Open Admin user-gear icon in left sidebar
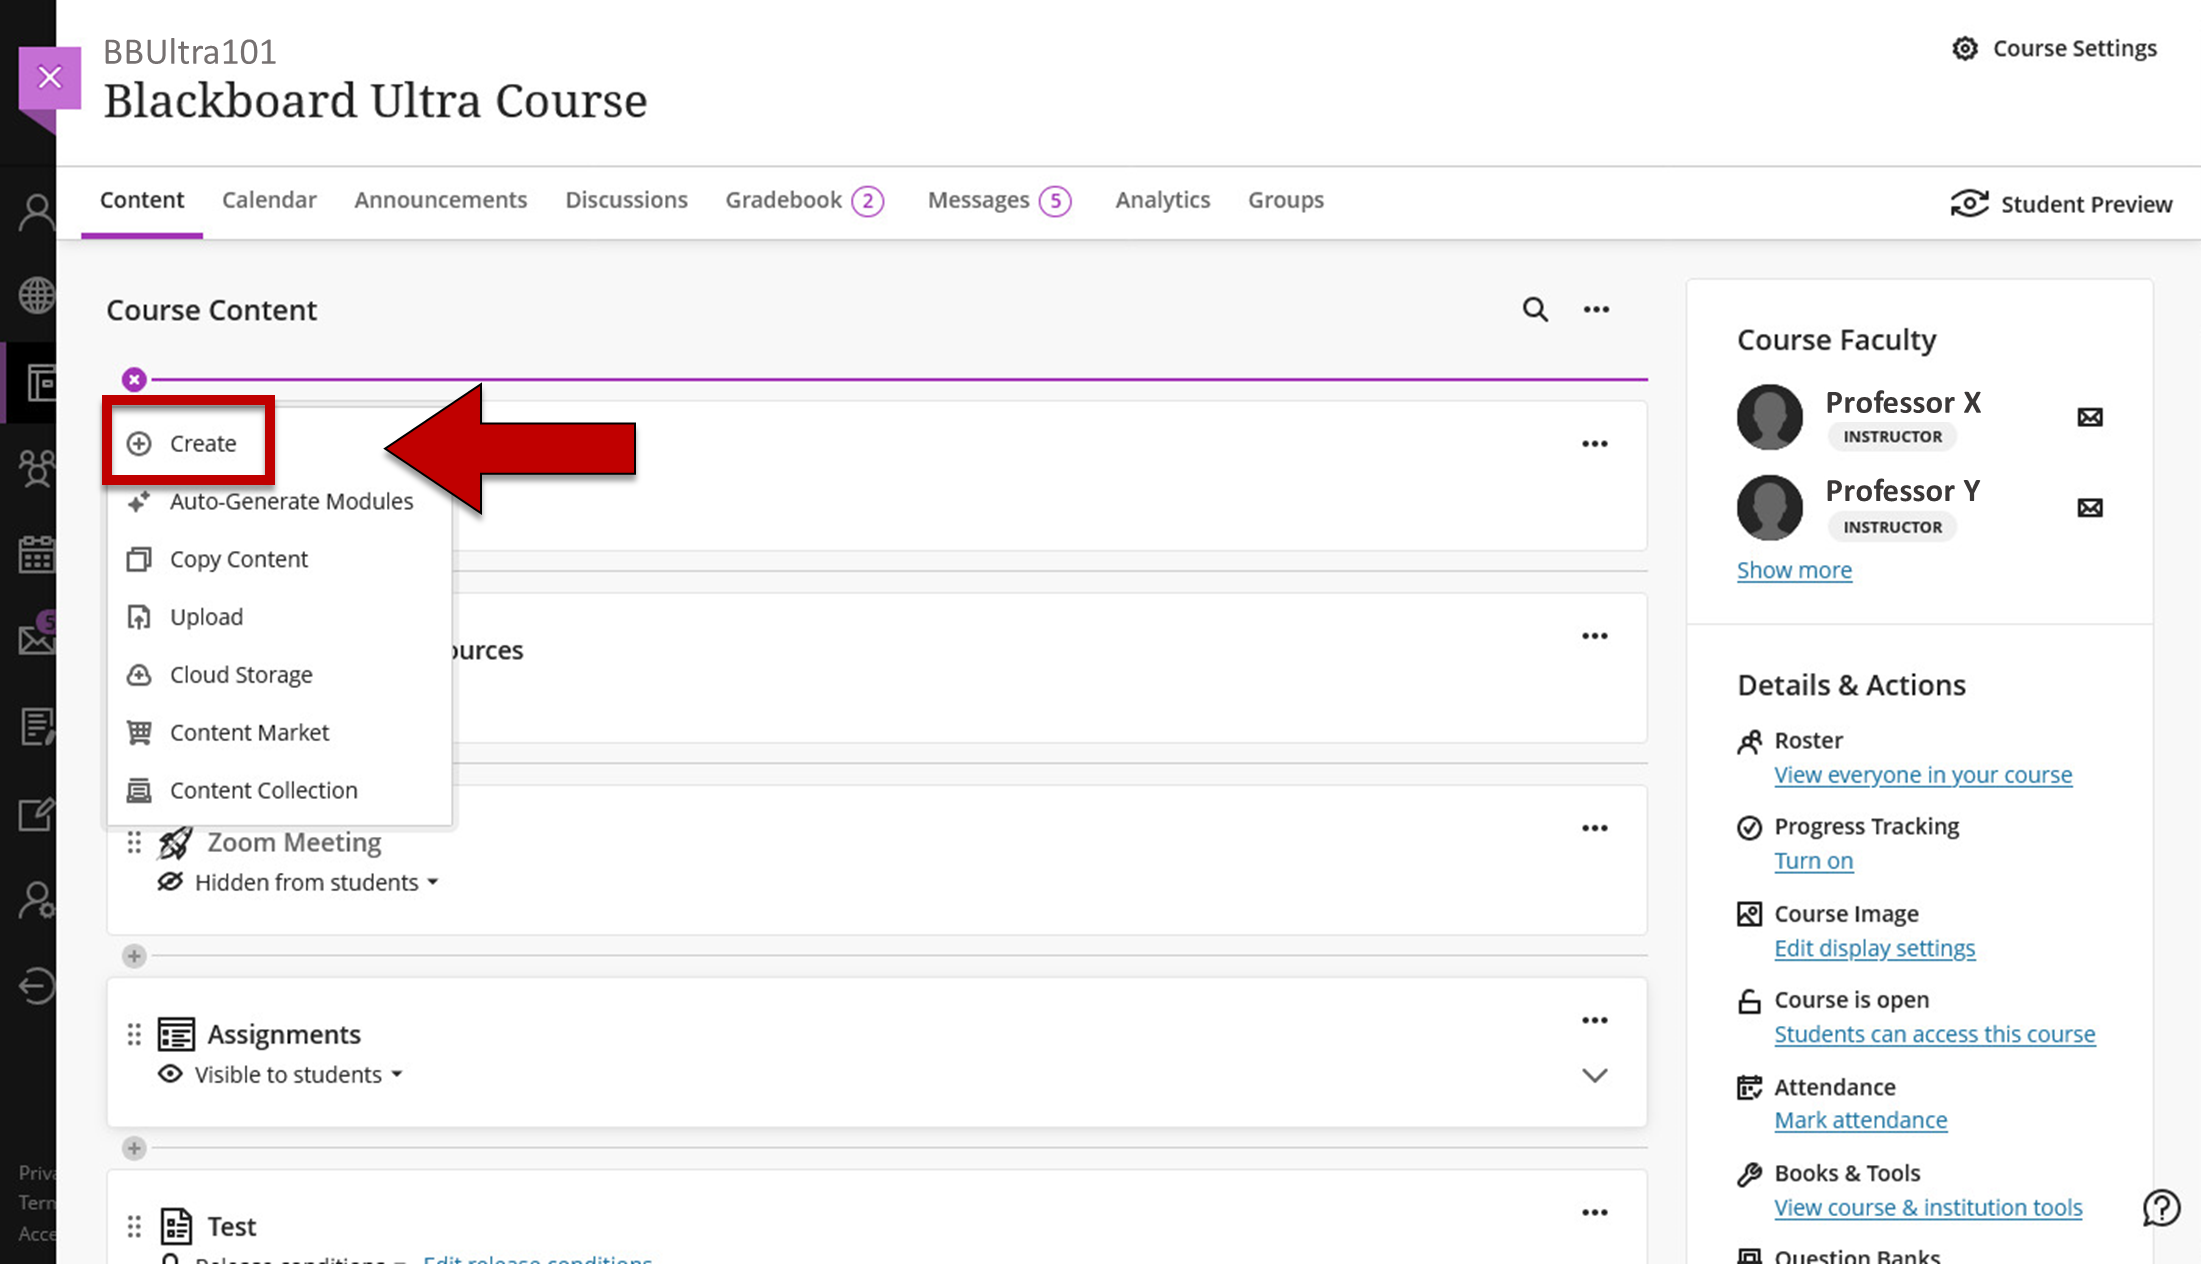 pyautogui.click(x=37, y=901)
